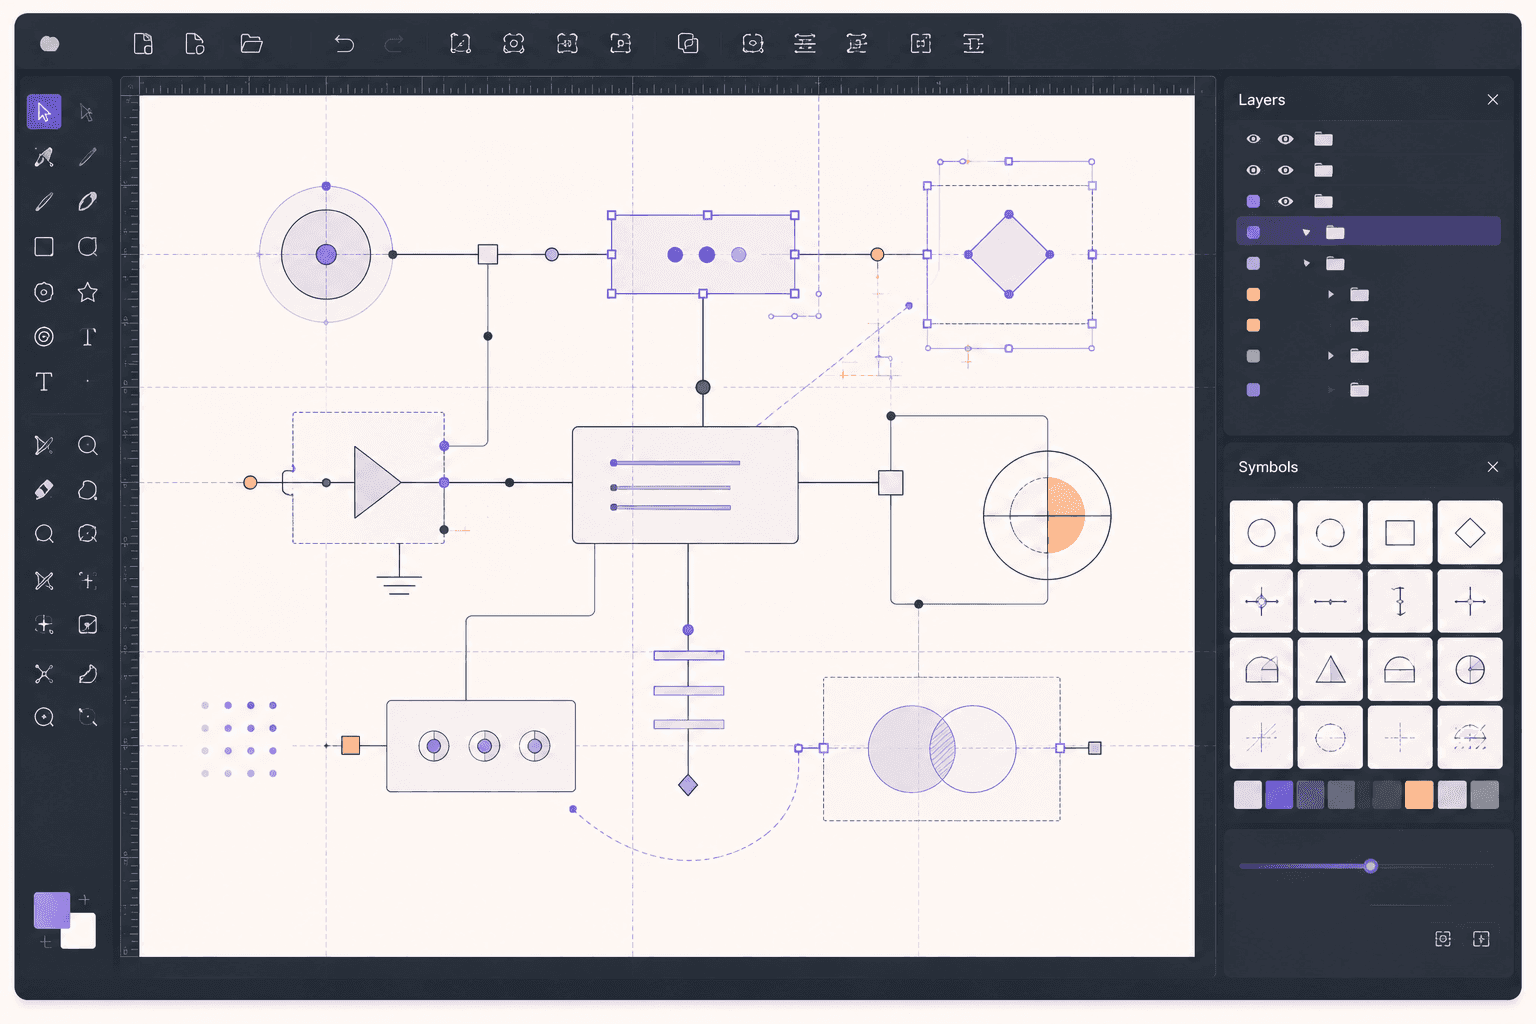Redo the last undone action
The image size is (1536, 1024).
coord(395,43)
